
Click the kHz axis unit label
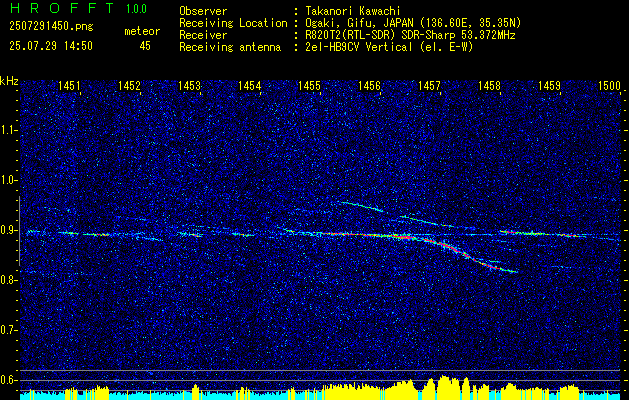[9, 81]
